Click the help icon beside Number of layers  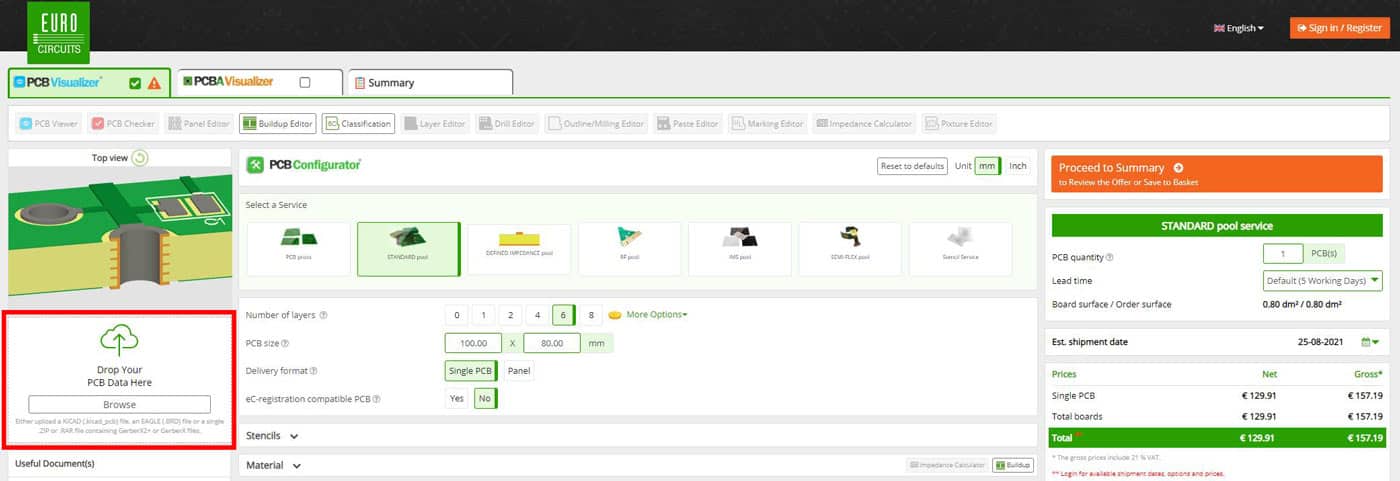coord(323,315)
